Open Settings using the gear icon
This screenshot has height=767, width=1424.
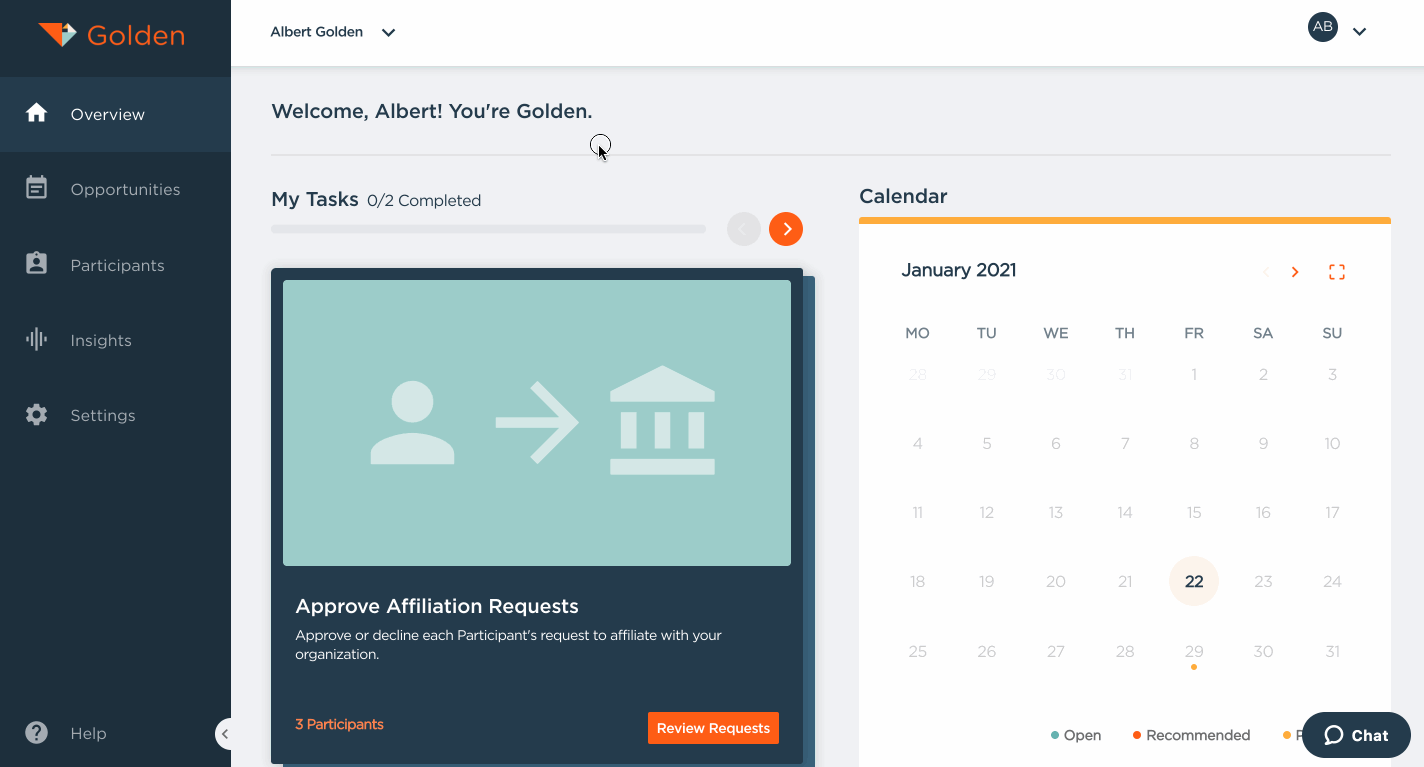[37, 415]
